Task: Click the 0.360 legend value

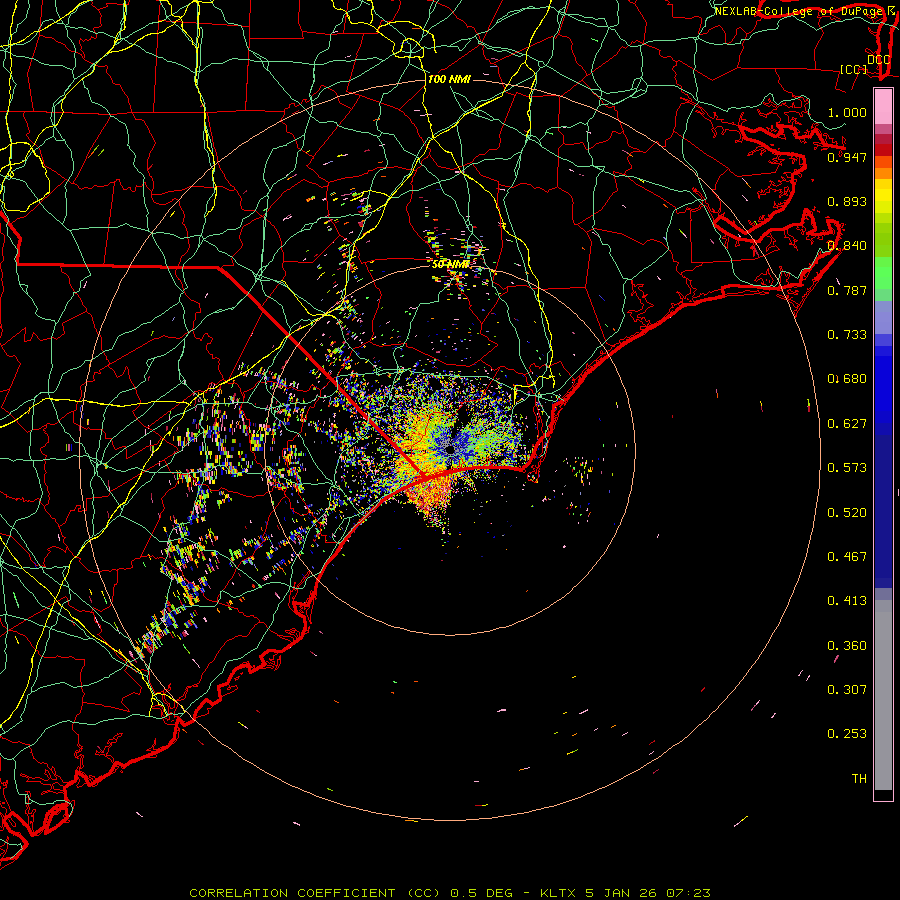Action: (x=847, y=645)
